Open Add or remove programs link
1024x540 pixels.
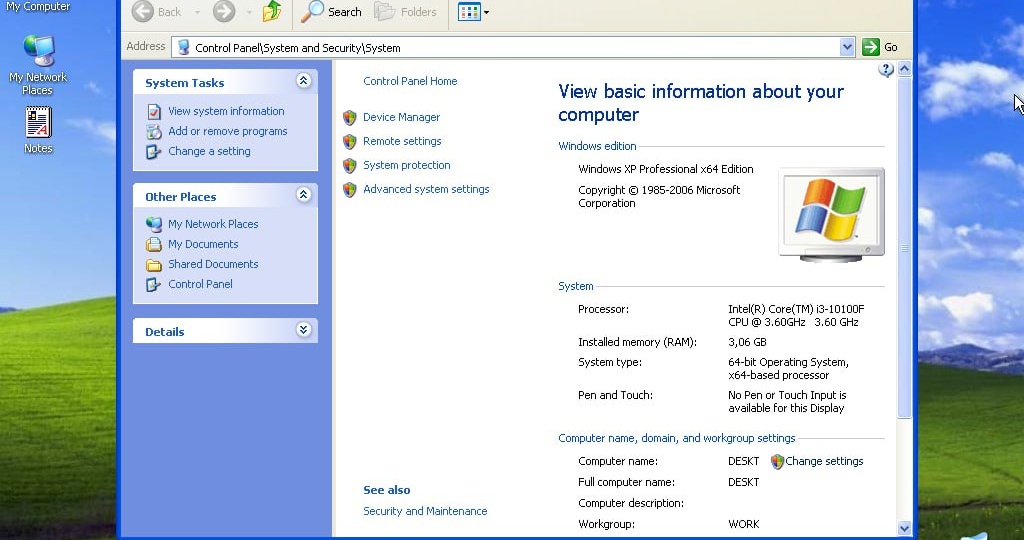pyautogui.click(x=227, y=131)
